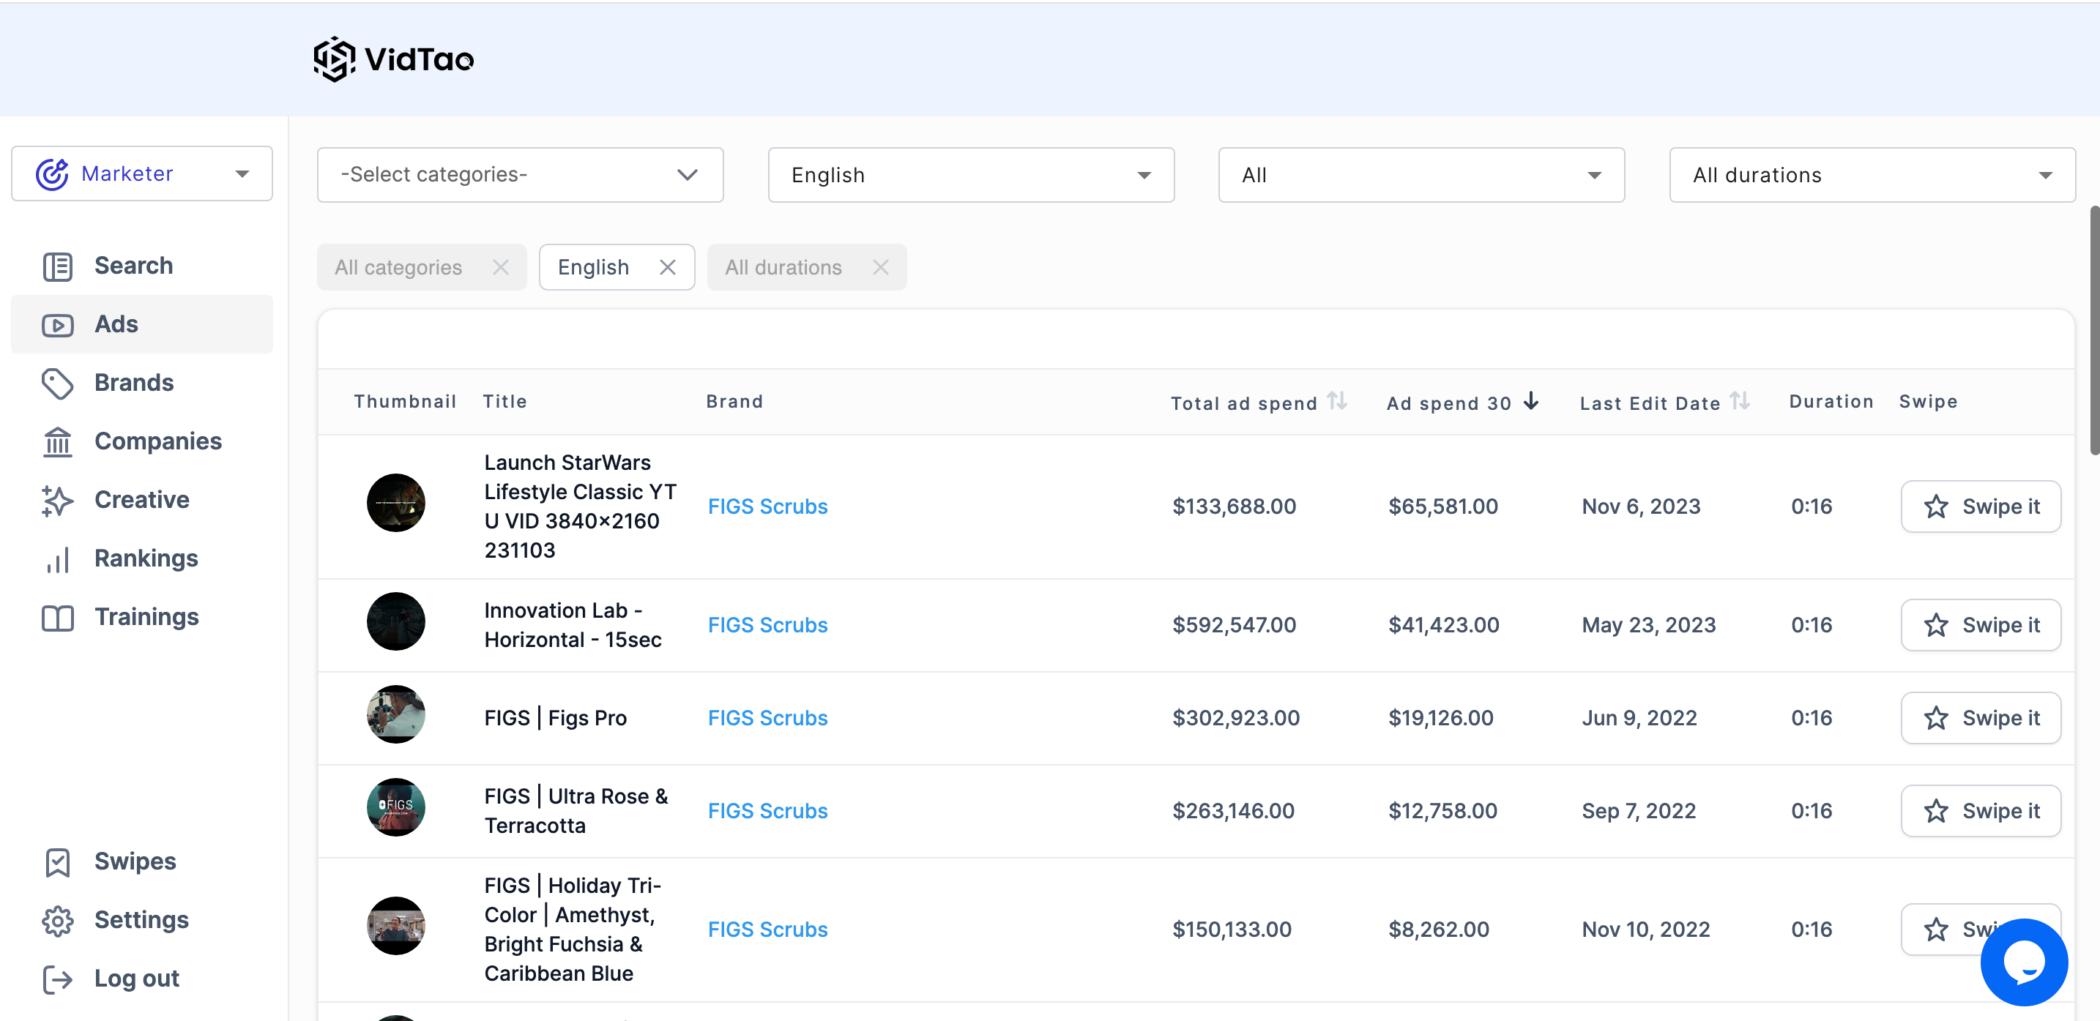Click star icon in Holiday Tri-Color row

click(1936, 930)
